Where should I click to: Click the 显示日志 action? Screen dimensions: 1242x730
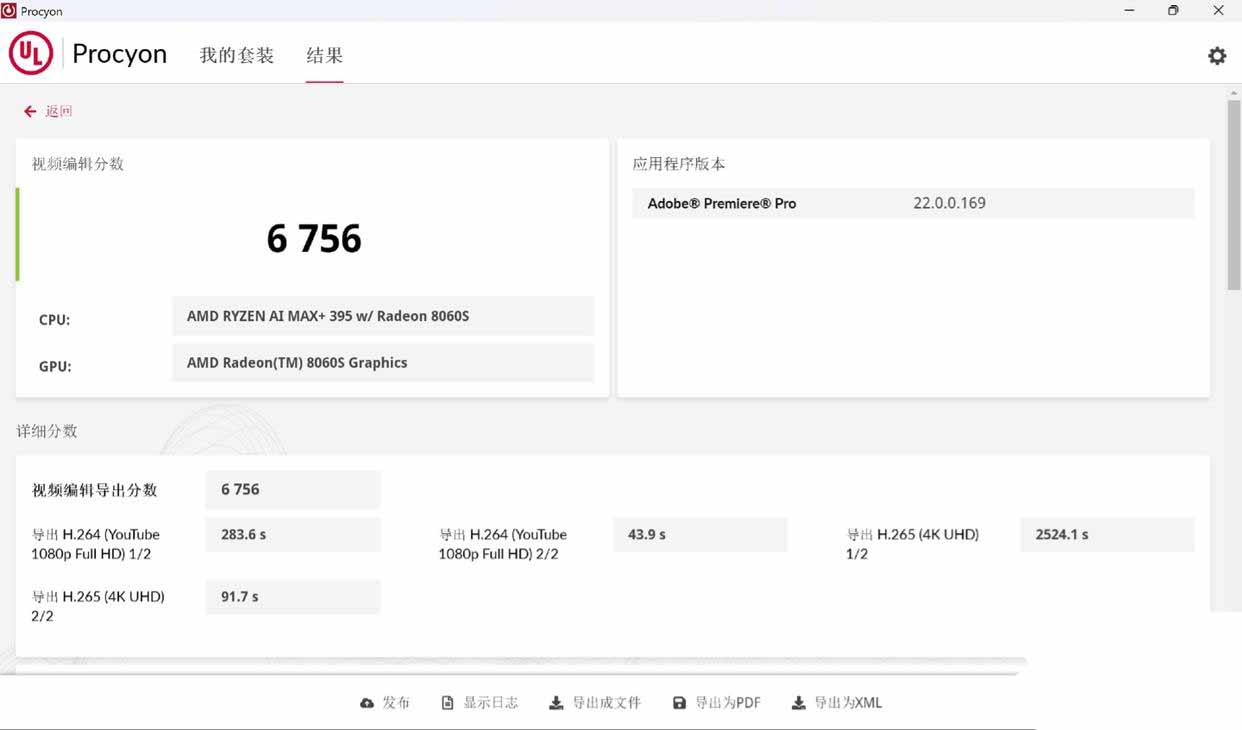point(491,702)
